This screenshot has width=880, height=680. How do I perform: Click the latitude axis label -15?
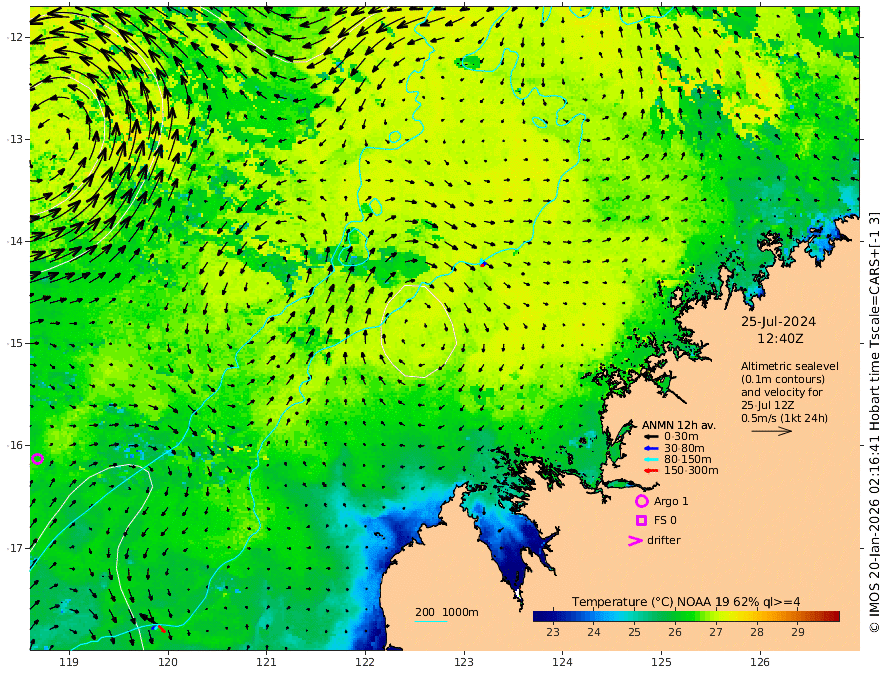(15, 343)
